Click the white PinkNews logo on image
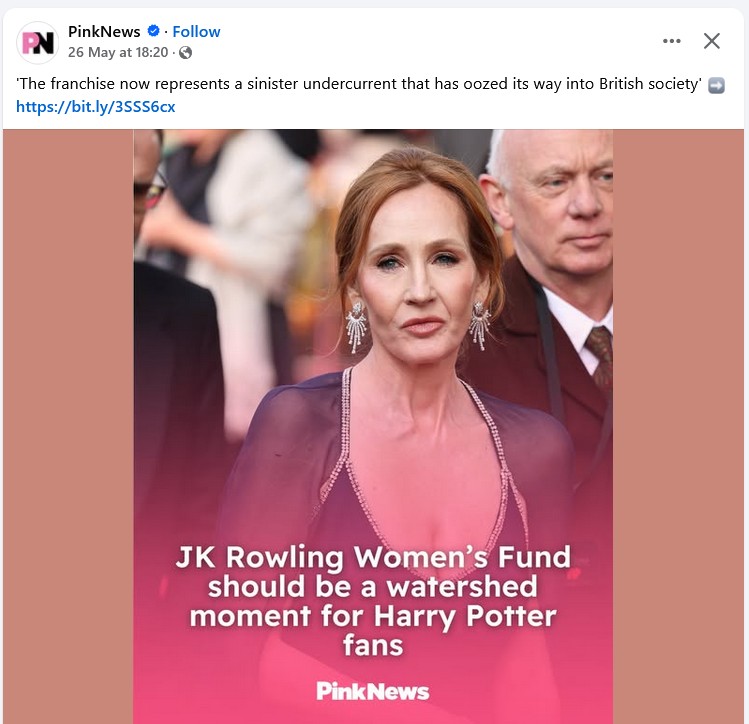This screenshot has width=749, height=724. (372, 691)
